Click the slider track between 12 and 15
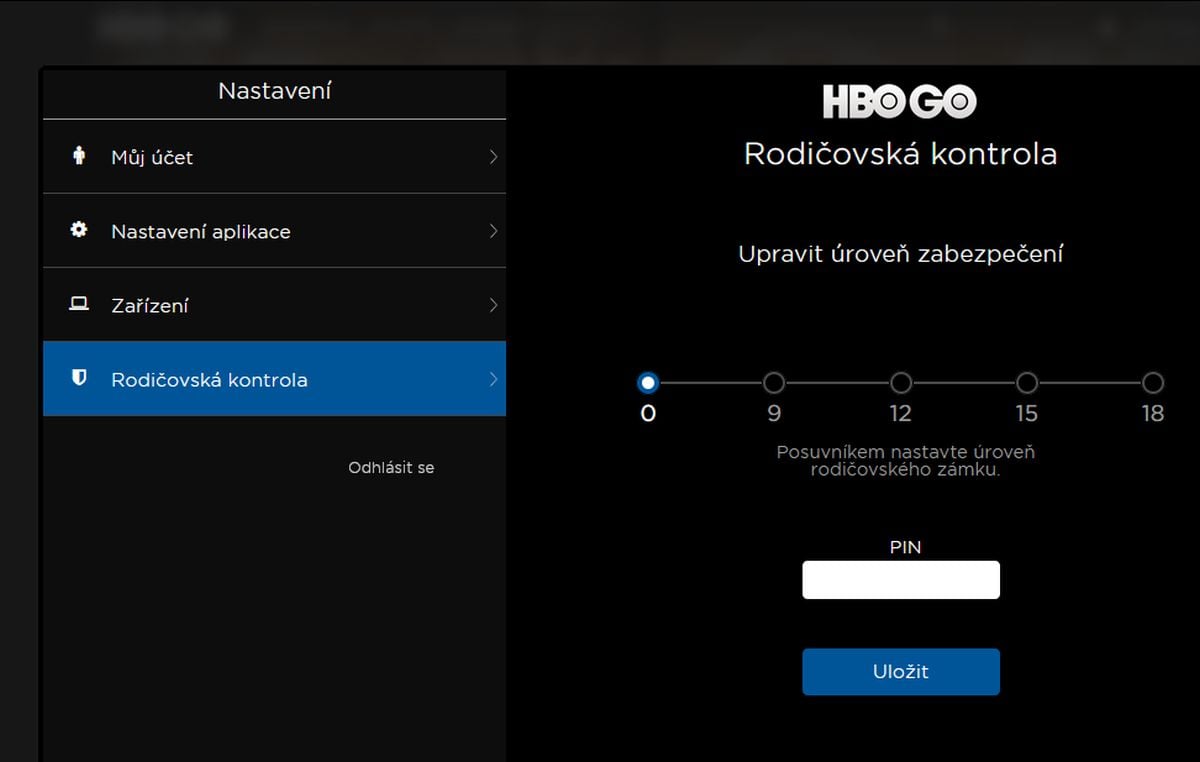Viewport: 1200px width, 762px height. (x=964, y=383)
